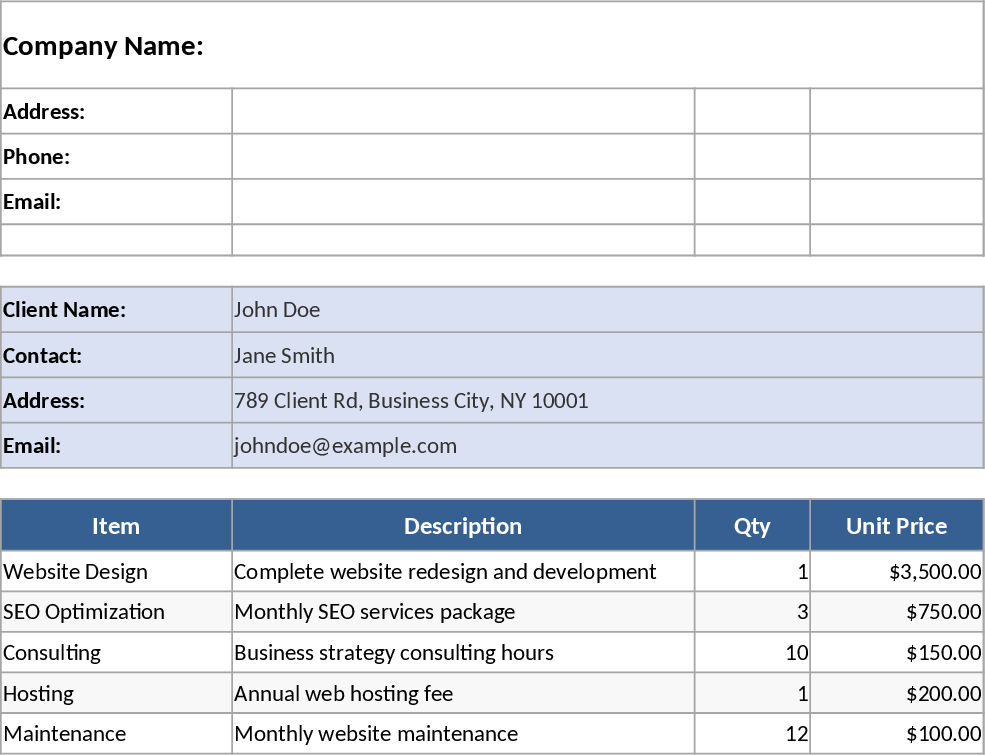985x755 pixels.
Task: Click the Maintenance quantity cell showing 12
Action: click(752, 734)
